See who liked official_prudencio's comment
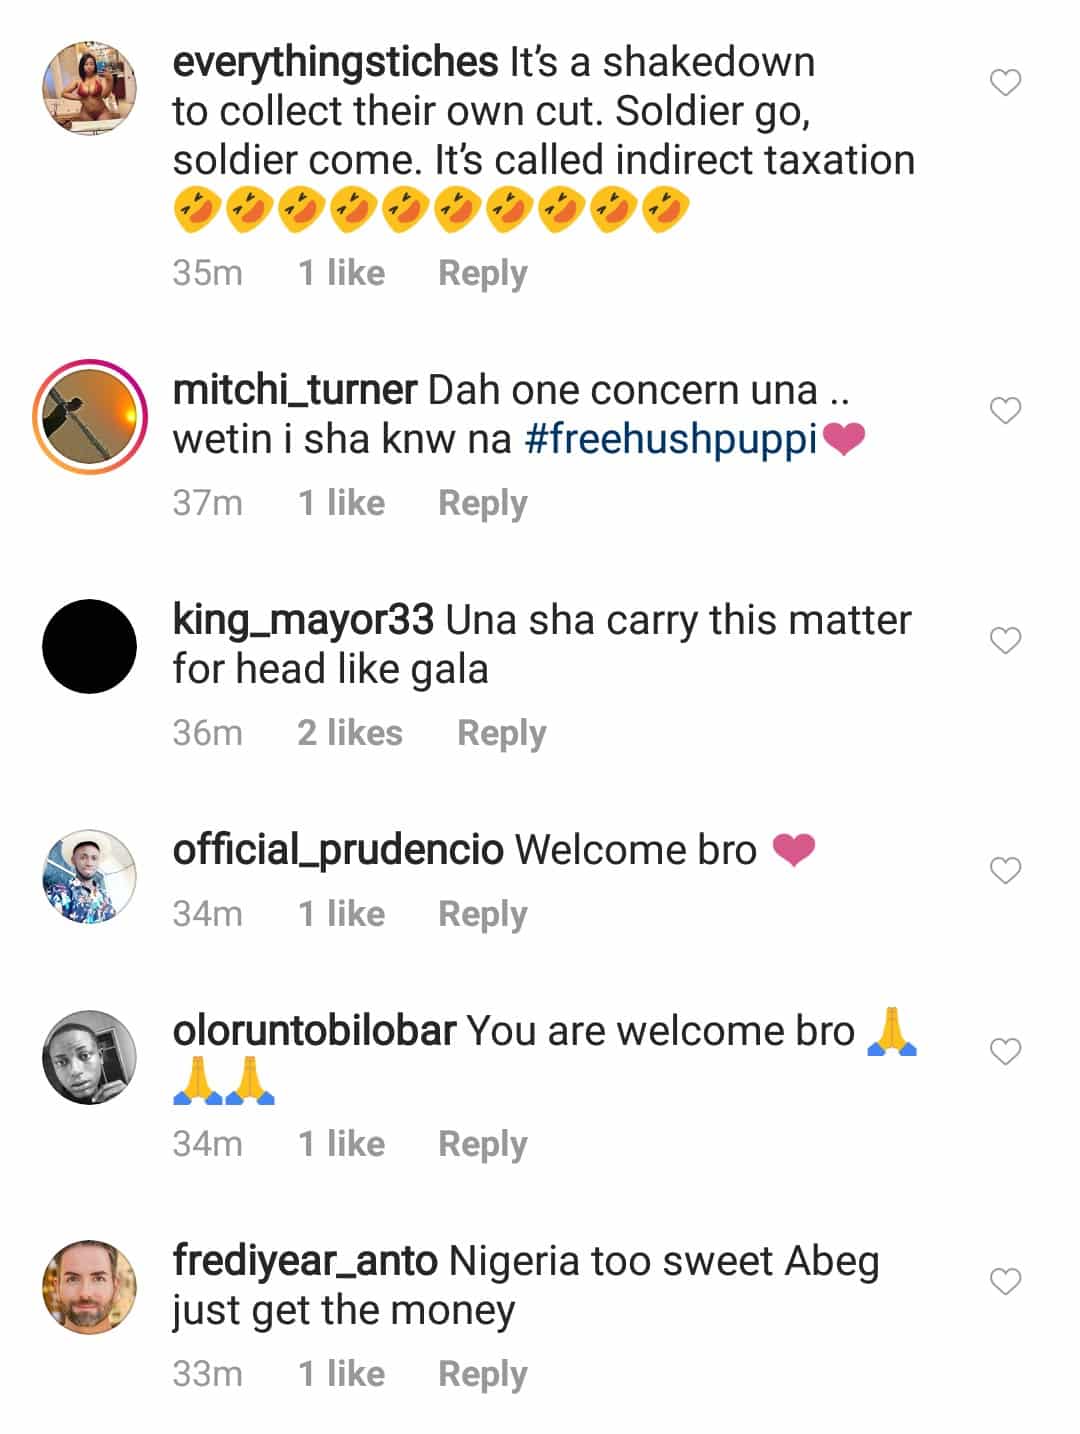1080x1434 pixels. pos(341,914)
